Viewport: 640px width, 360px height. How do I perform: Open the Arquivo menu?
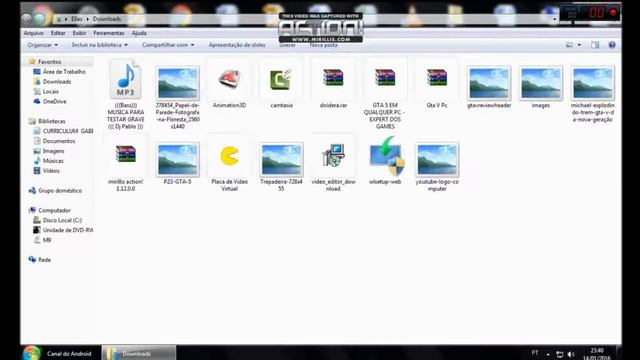click(x=33, y=33)
